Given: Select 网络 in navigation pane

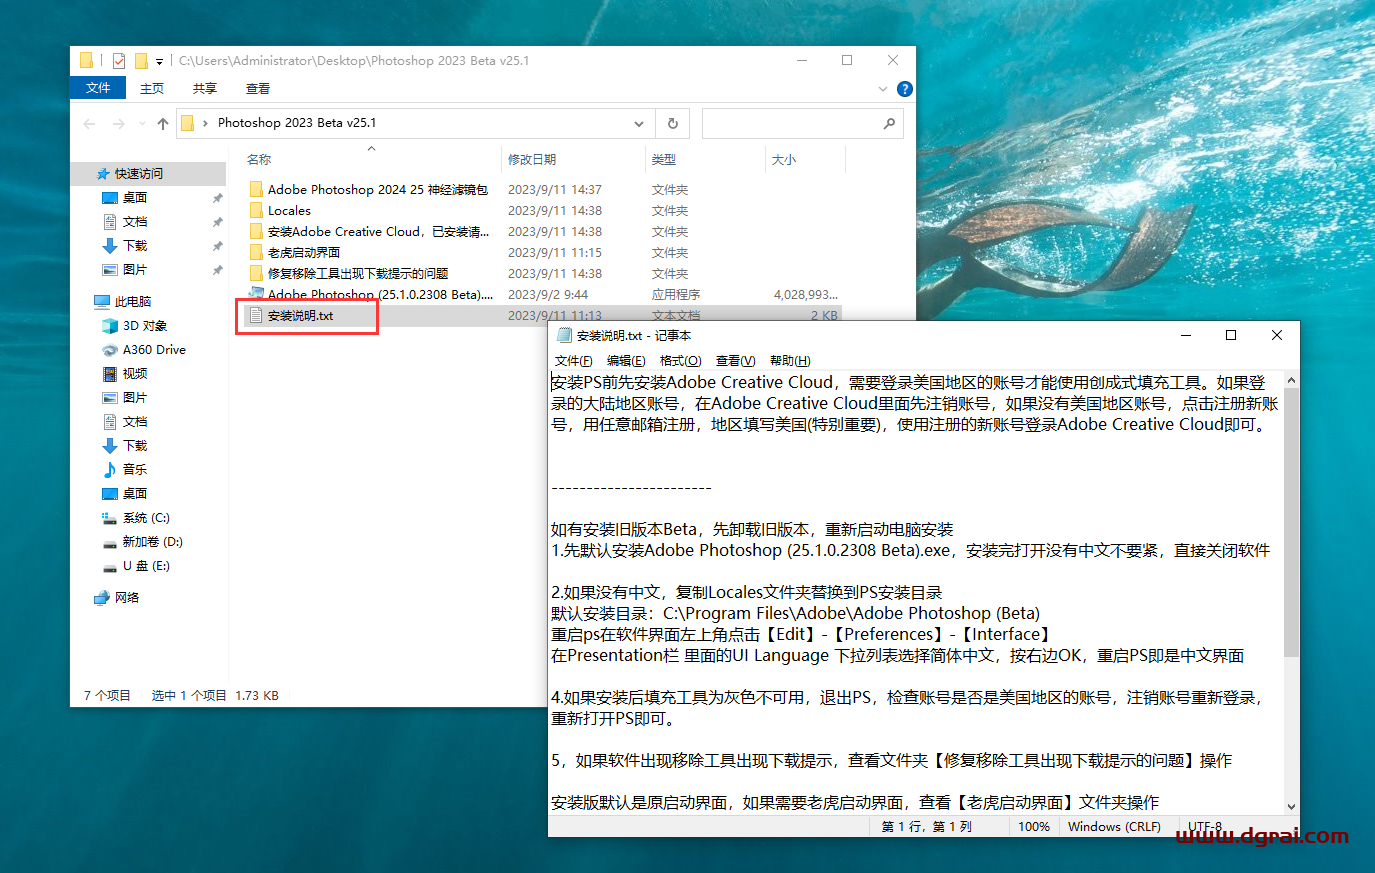Looking at the screenshot, I should coord(126,597).
